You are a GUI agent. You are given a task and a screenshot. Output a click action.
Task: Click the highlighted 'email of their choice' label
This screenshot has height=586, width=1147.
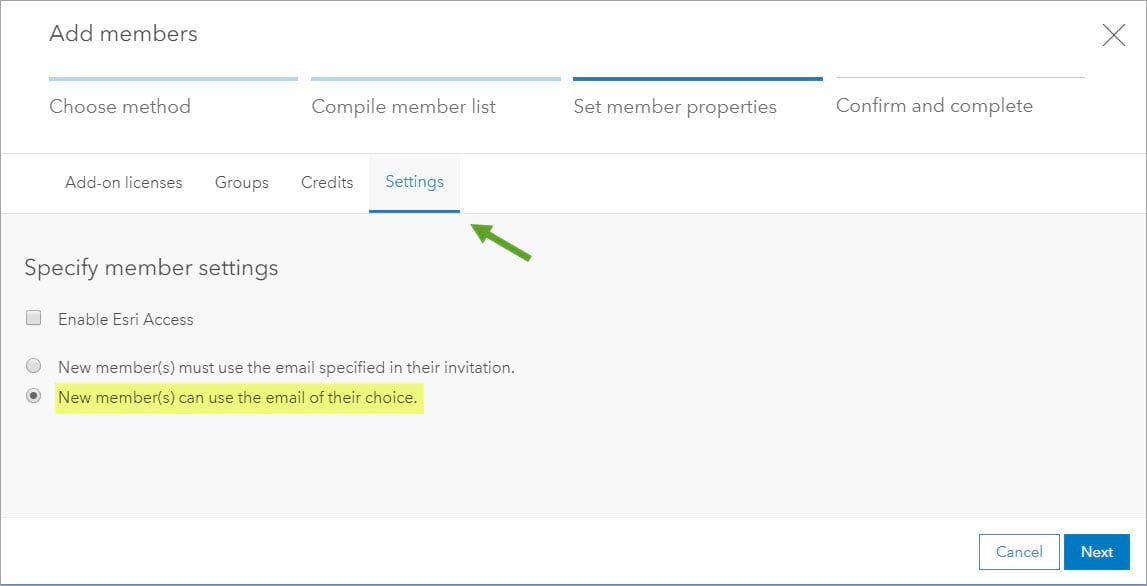[x=238, y=399]
